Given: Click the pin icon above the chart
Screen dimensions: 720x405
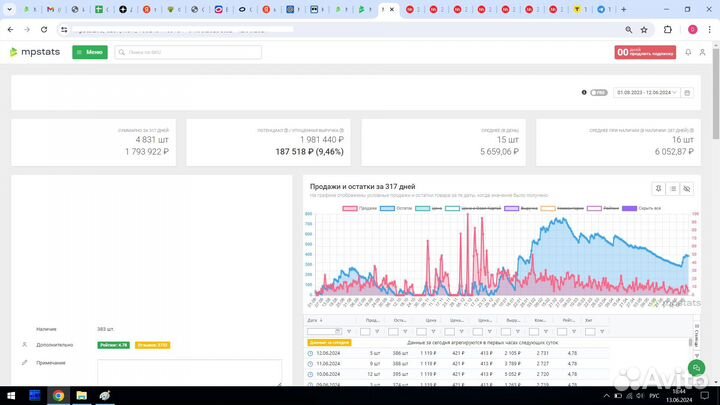Looking at the screenshot, I should pyautogui.click(x=658, y=188).
